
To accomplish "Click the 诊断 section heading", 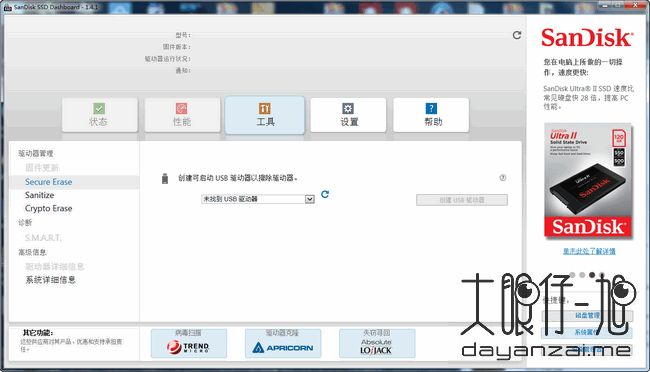I will coord(25,223).
